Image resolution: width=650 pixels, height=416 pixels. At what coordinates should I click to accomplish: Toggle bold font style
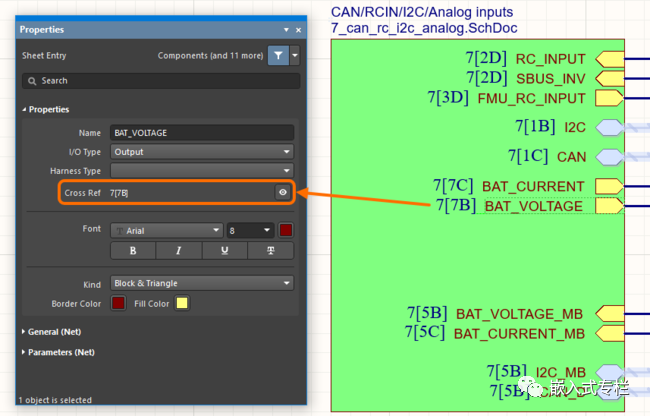click(133, 251)
